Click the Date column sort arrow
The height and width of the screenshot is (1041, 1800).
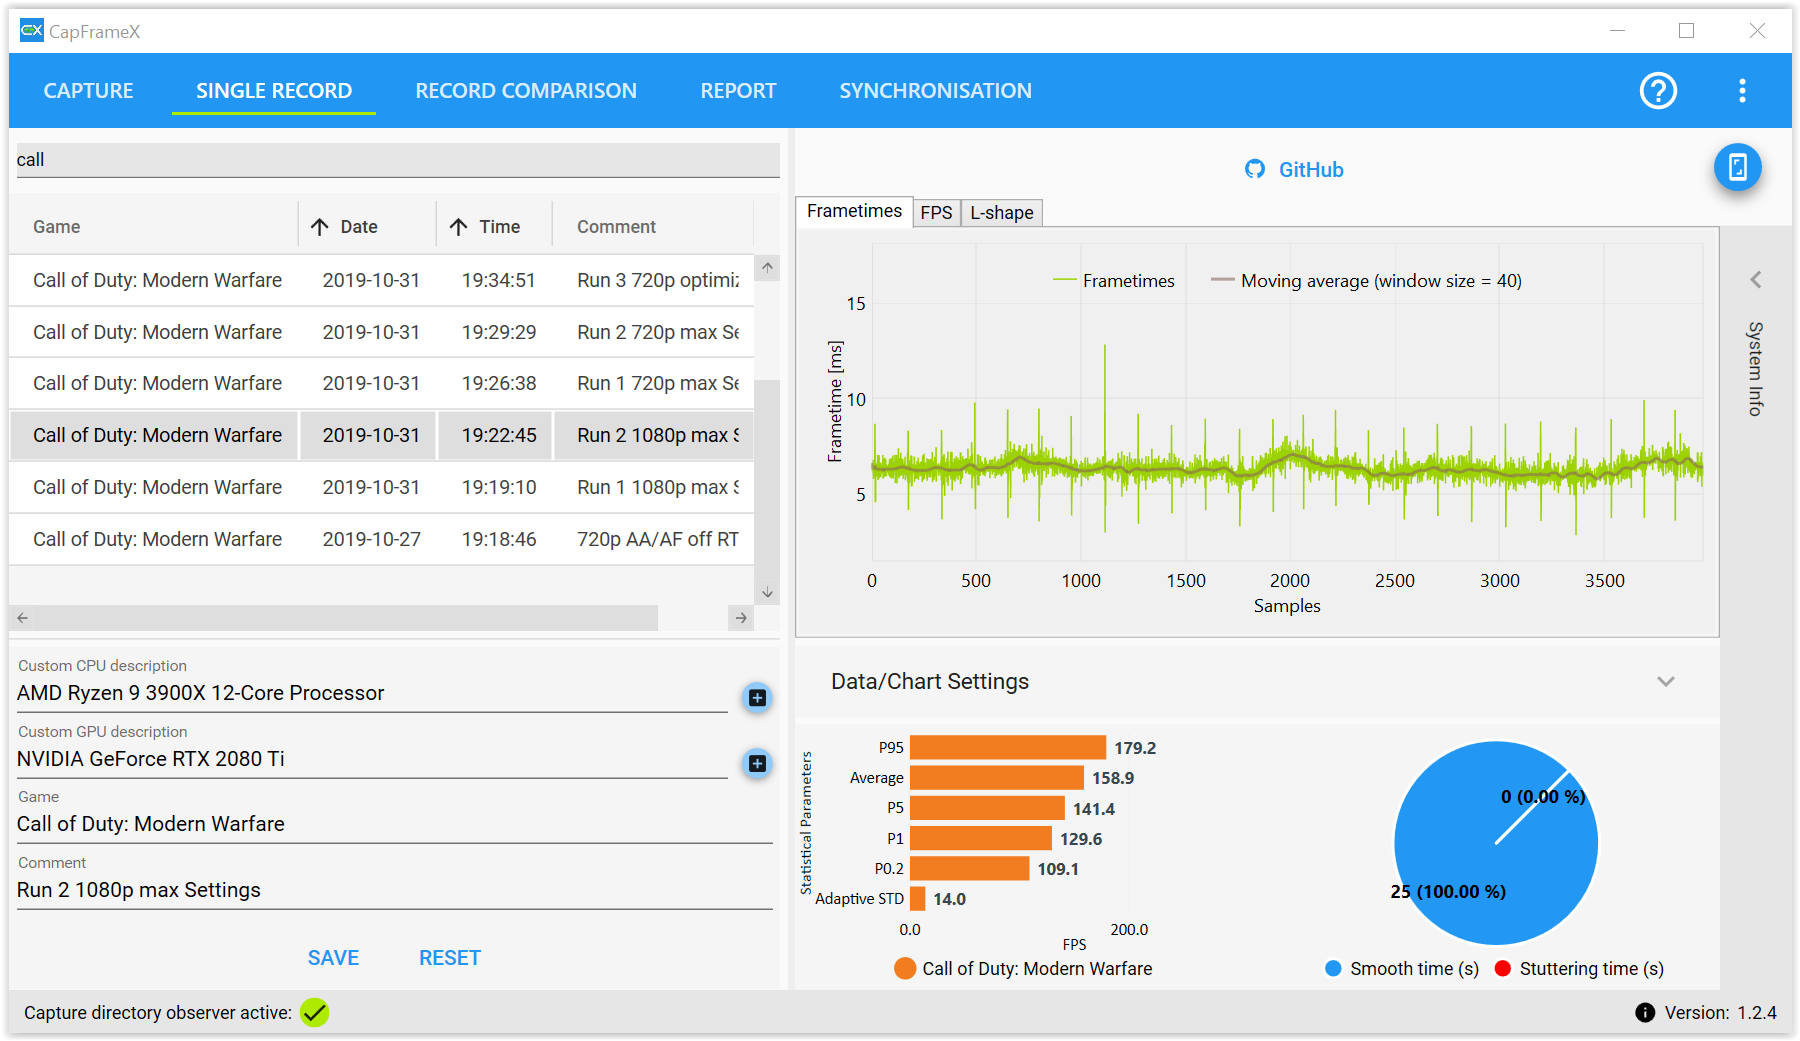[x=320, y=227]
